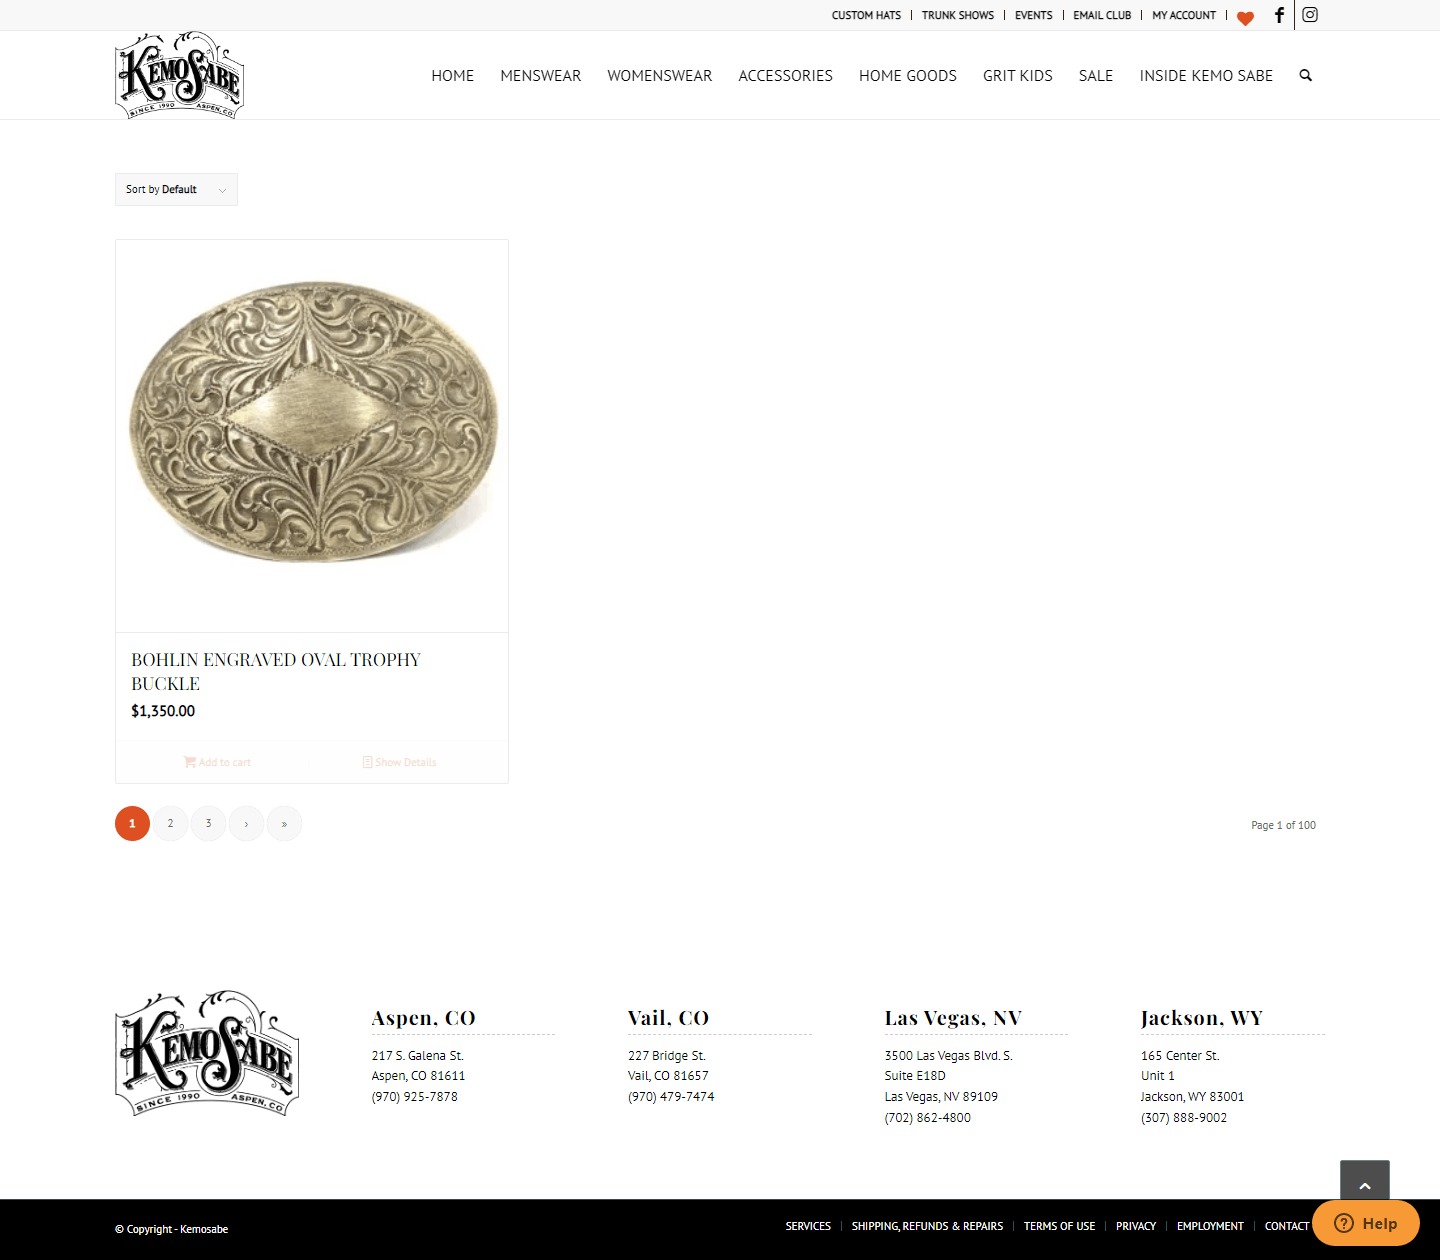This screenshot has width=1440, height=1260.
Task: Open the wishlist heart icon
Action: click(x=1245, y=18)
